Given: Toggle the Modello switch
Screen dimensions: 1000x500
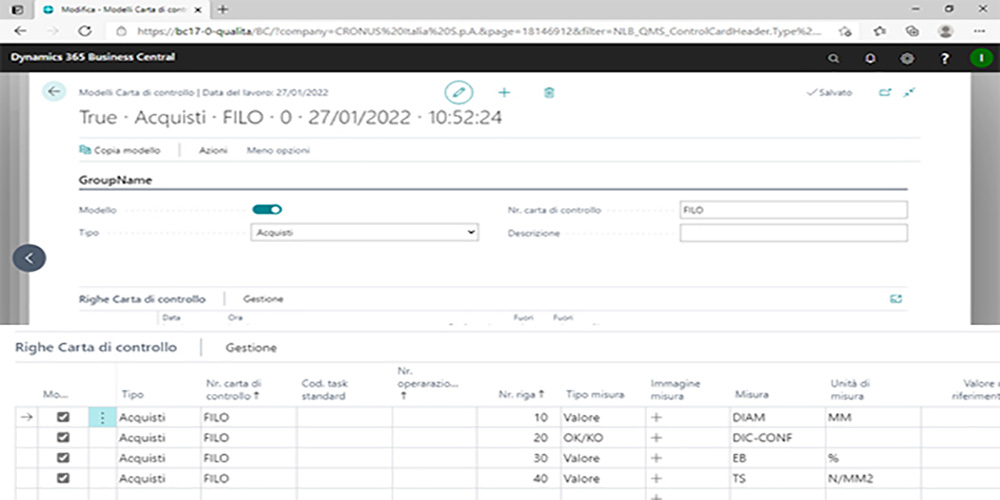Looking at the screenshot, I should pyautogui.click(x=267, y=209).
